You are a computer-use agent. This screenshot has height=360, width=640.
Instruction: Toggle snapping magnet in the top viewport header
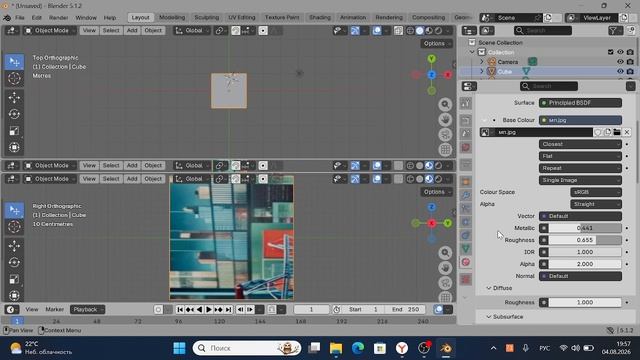pyautogui.click(x=236, y=31)
